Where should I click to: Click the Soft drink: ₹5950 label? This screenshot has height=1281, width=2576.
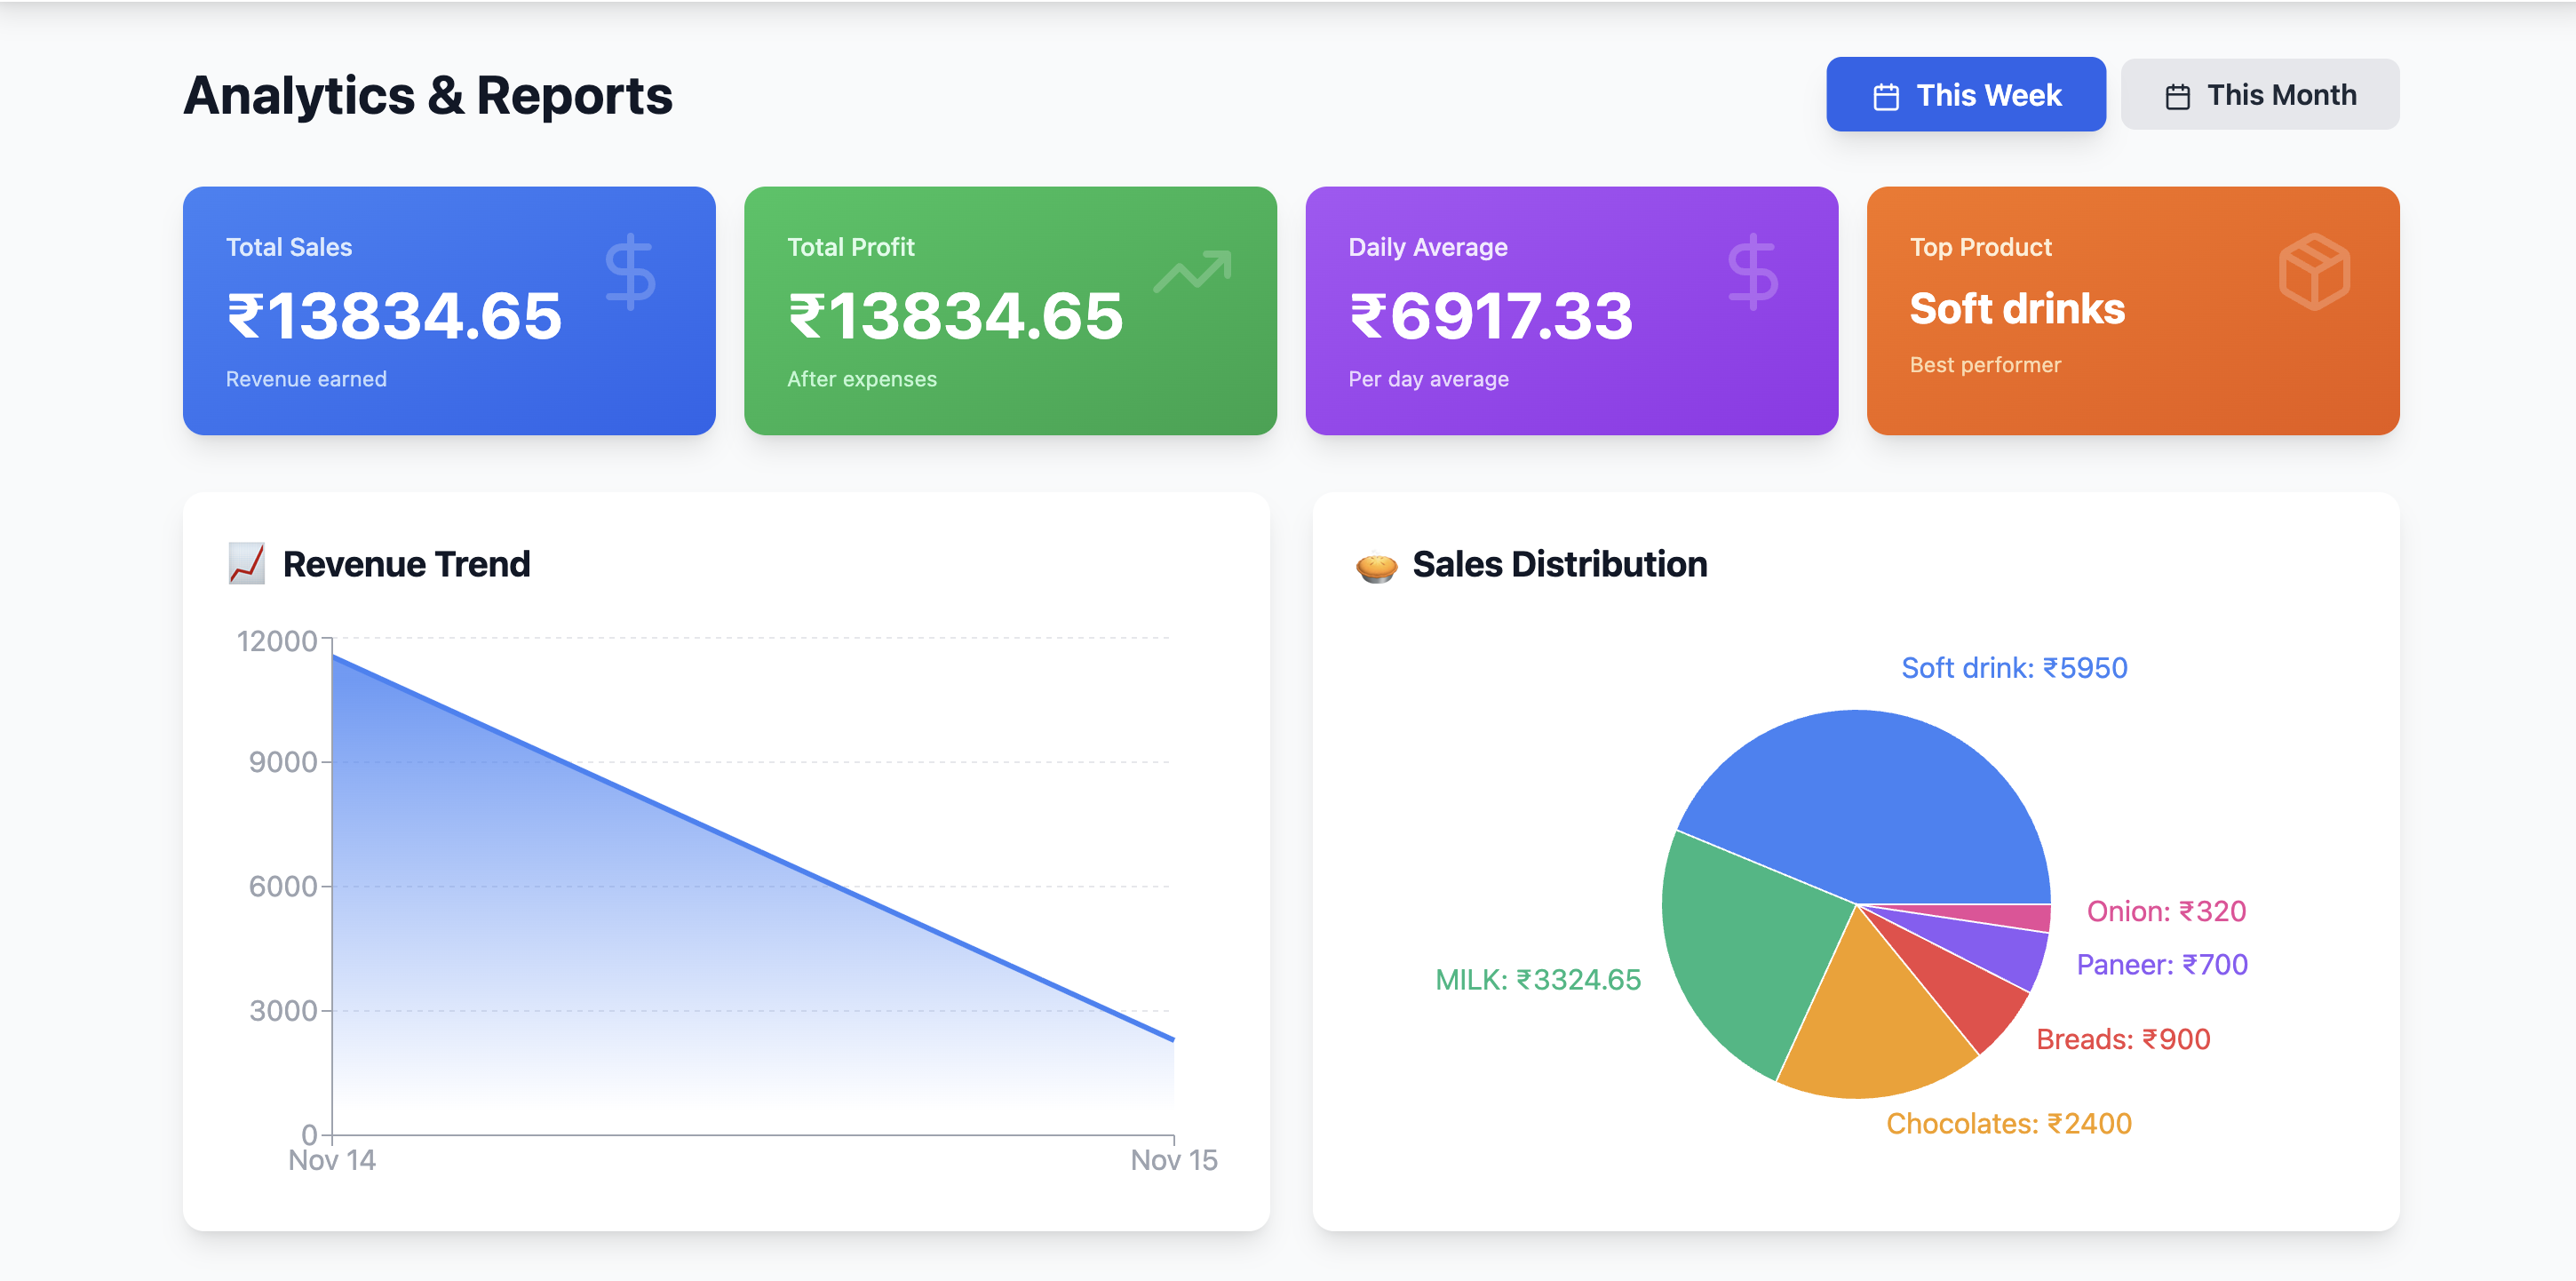(2013, 667)
